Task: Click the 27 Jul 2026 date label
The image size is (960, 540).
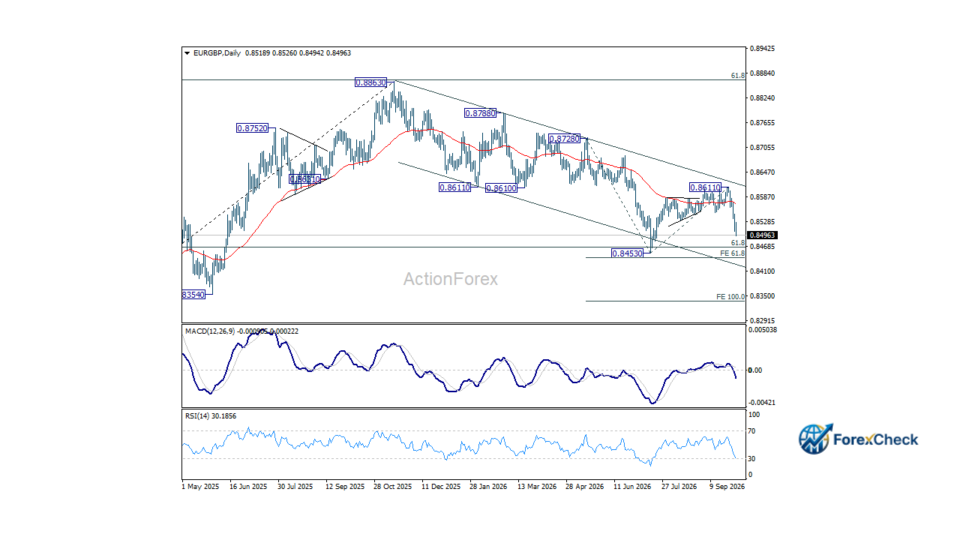Action: point(679,487)
